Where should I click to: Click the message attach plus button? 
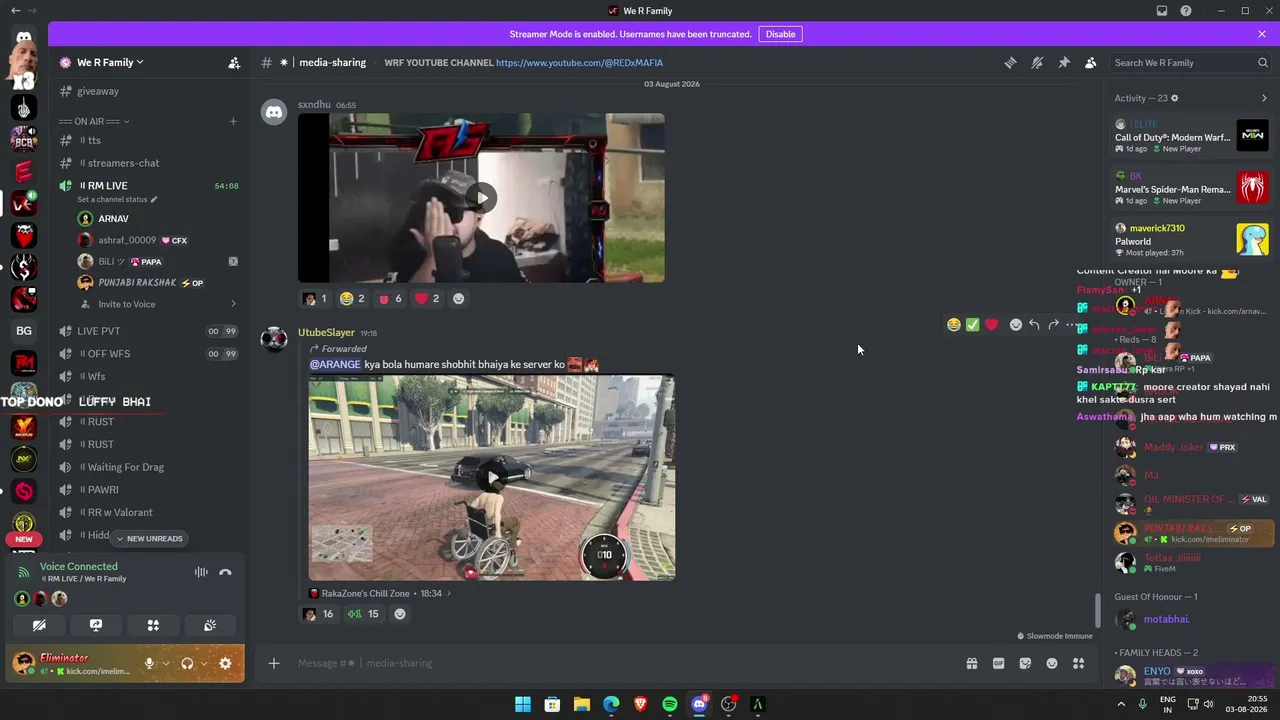274,663
